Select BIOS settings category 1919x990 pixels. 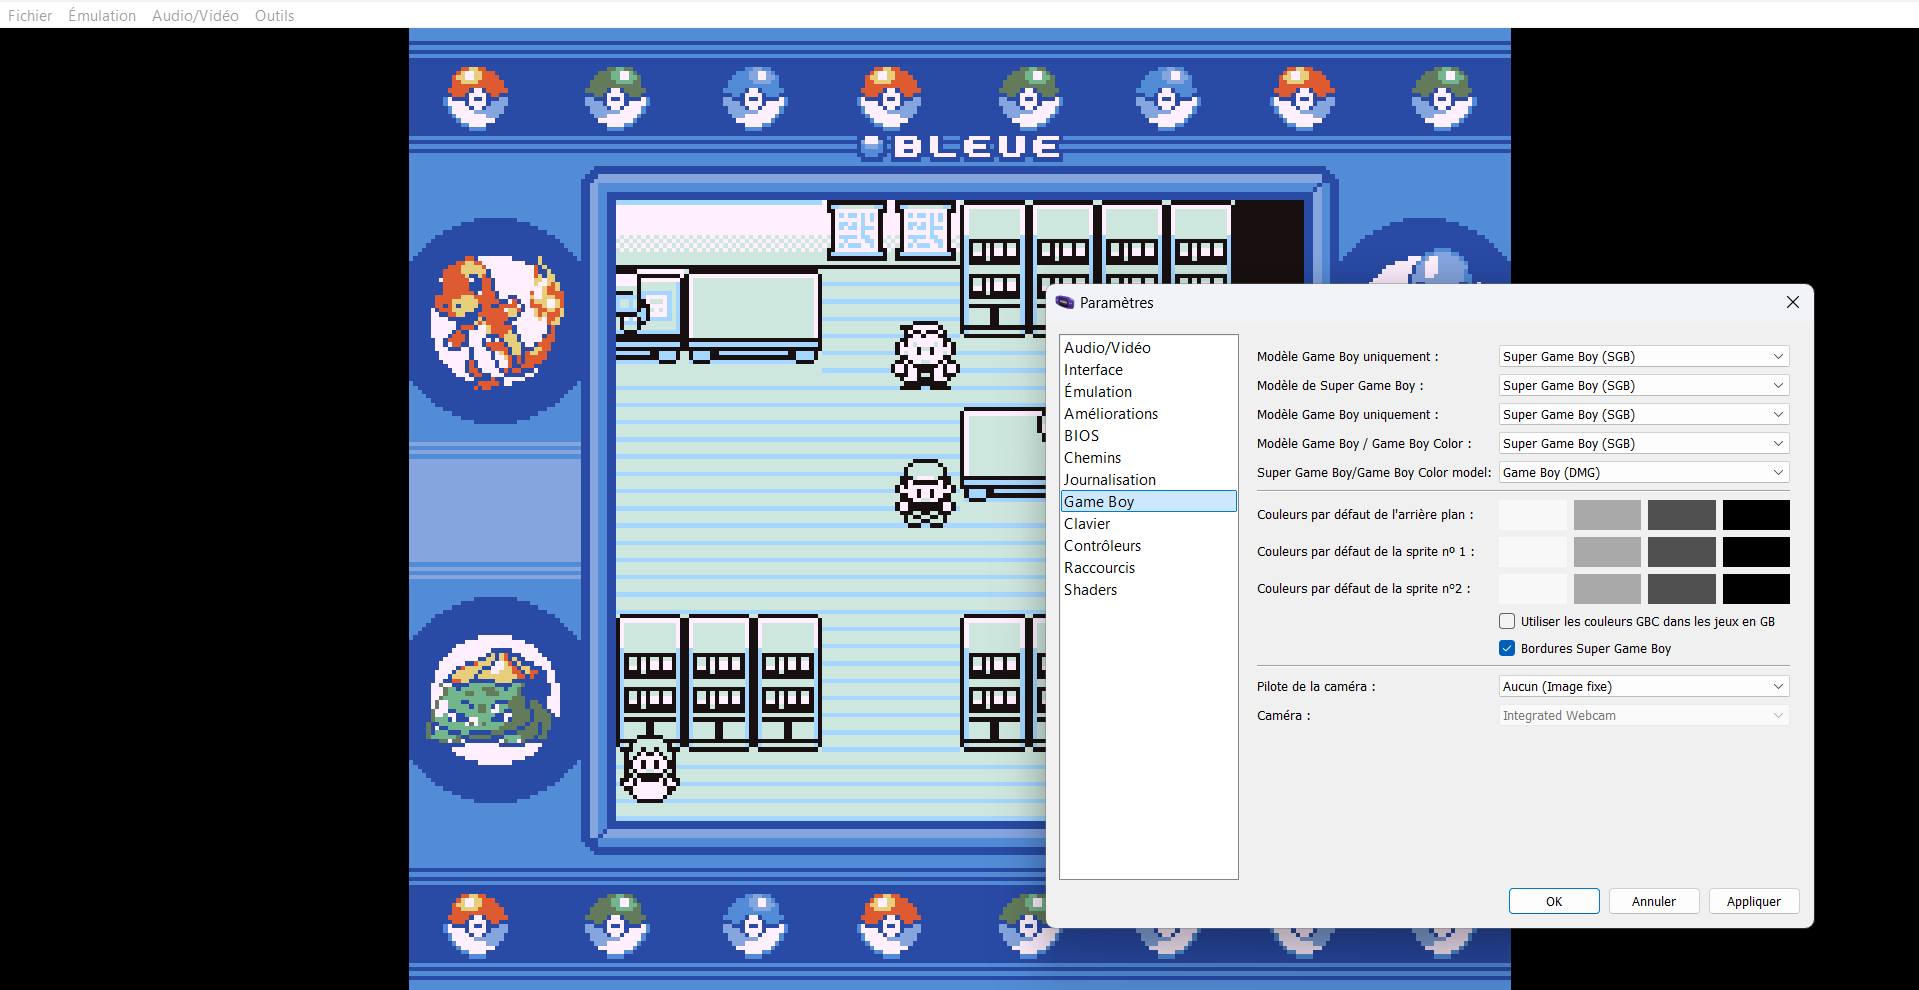pos(1148,435)
